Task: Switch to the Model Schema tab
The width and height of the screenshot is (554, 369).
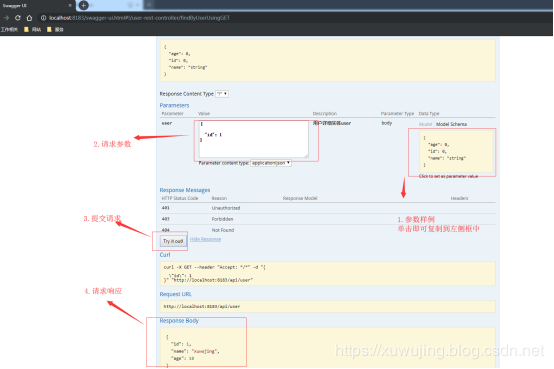Action: [x=451, y=124]
